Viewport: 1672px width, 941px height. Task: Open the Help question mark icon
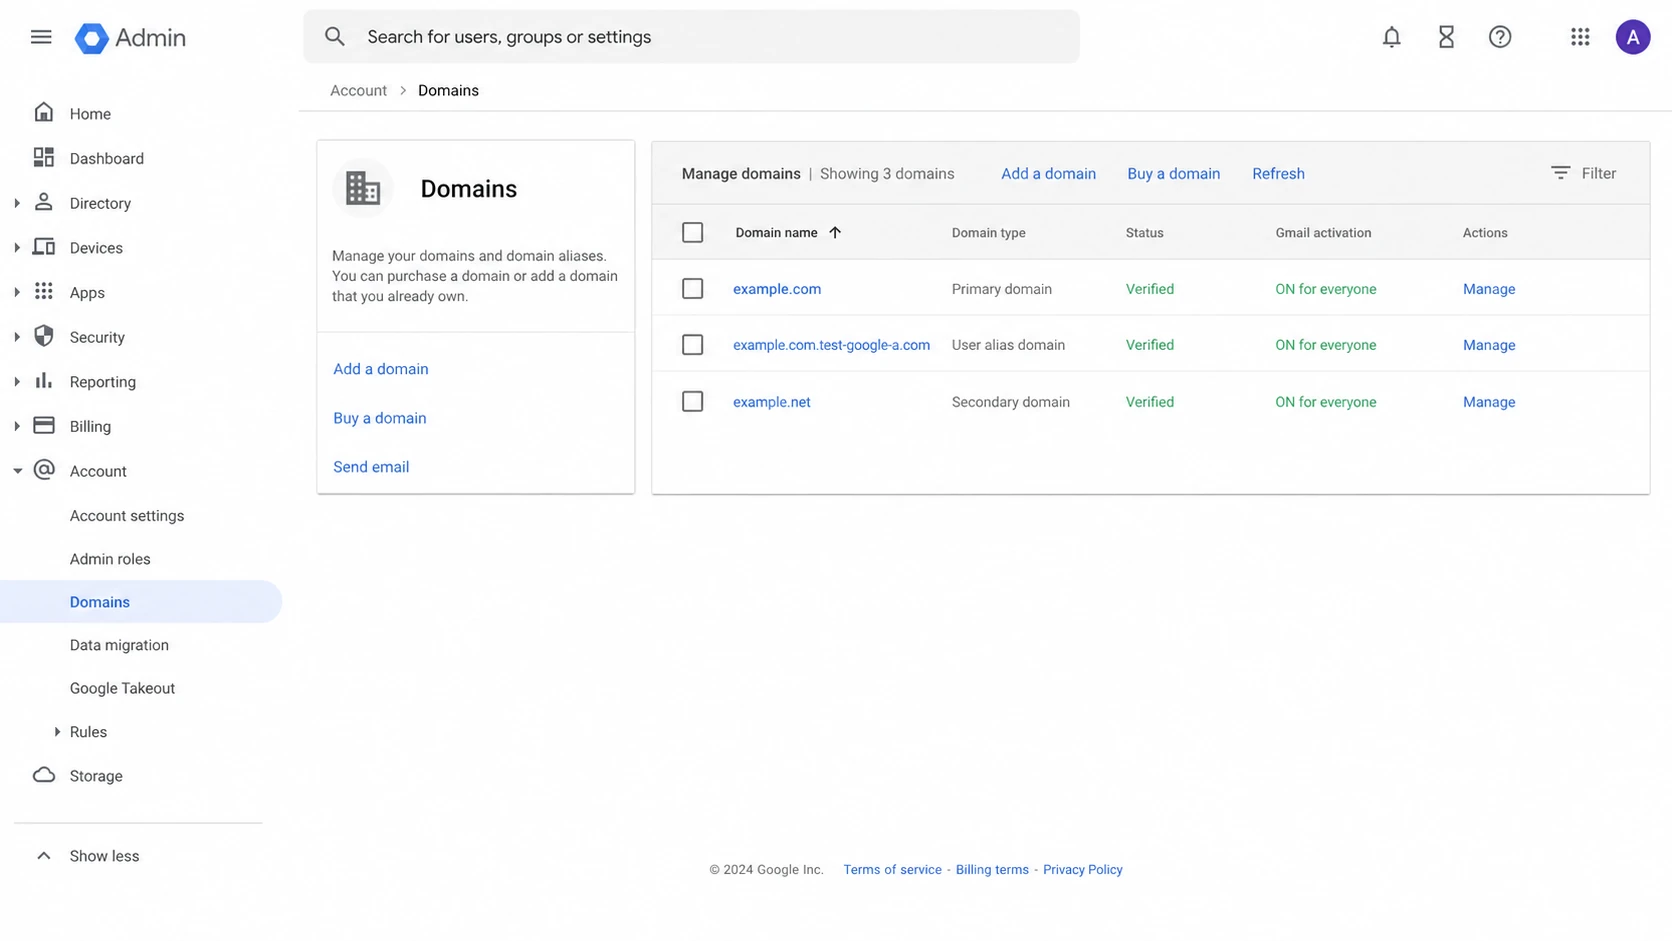coord(1499,37)
